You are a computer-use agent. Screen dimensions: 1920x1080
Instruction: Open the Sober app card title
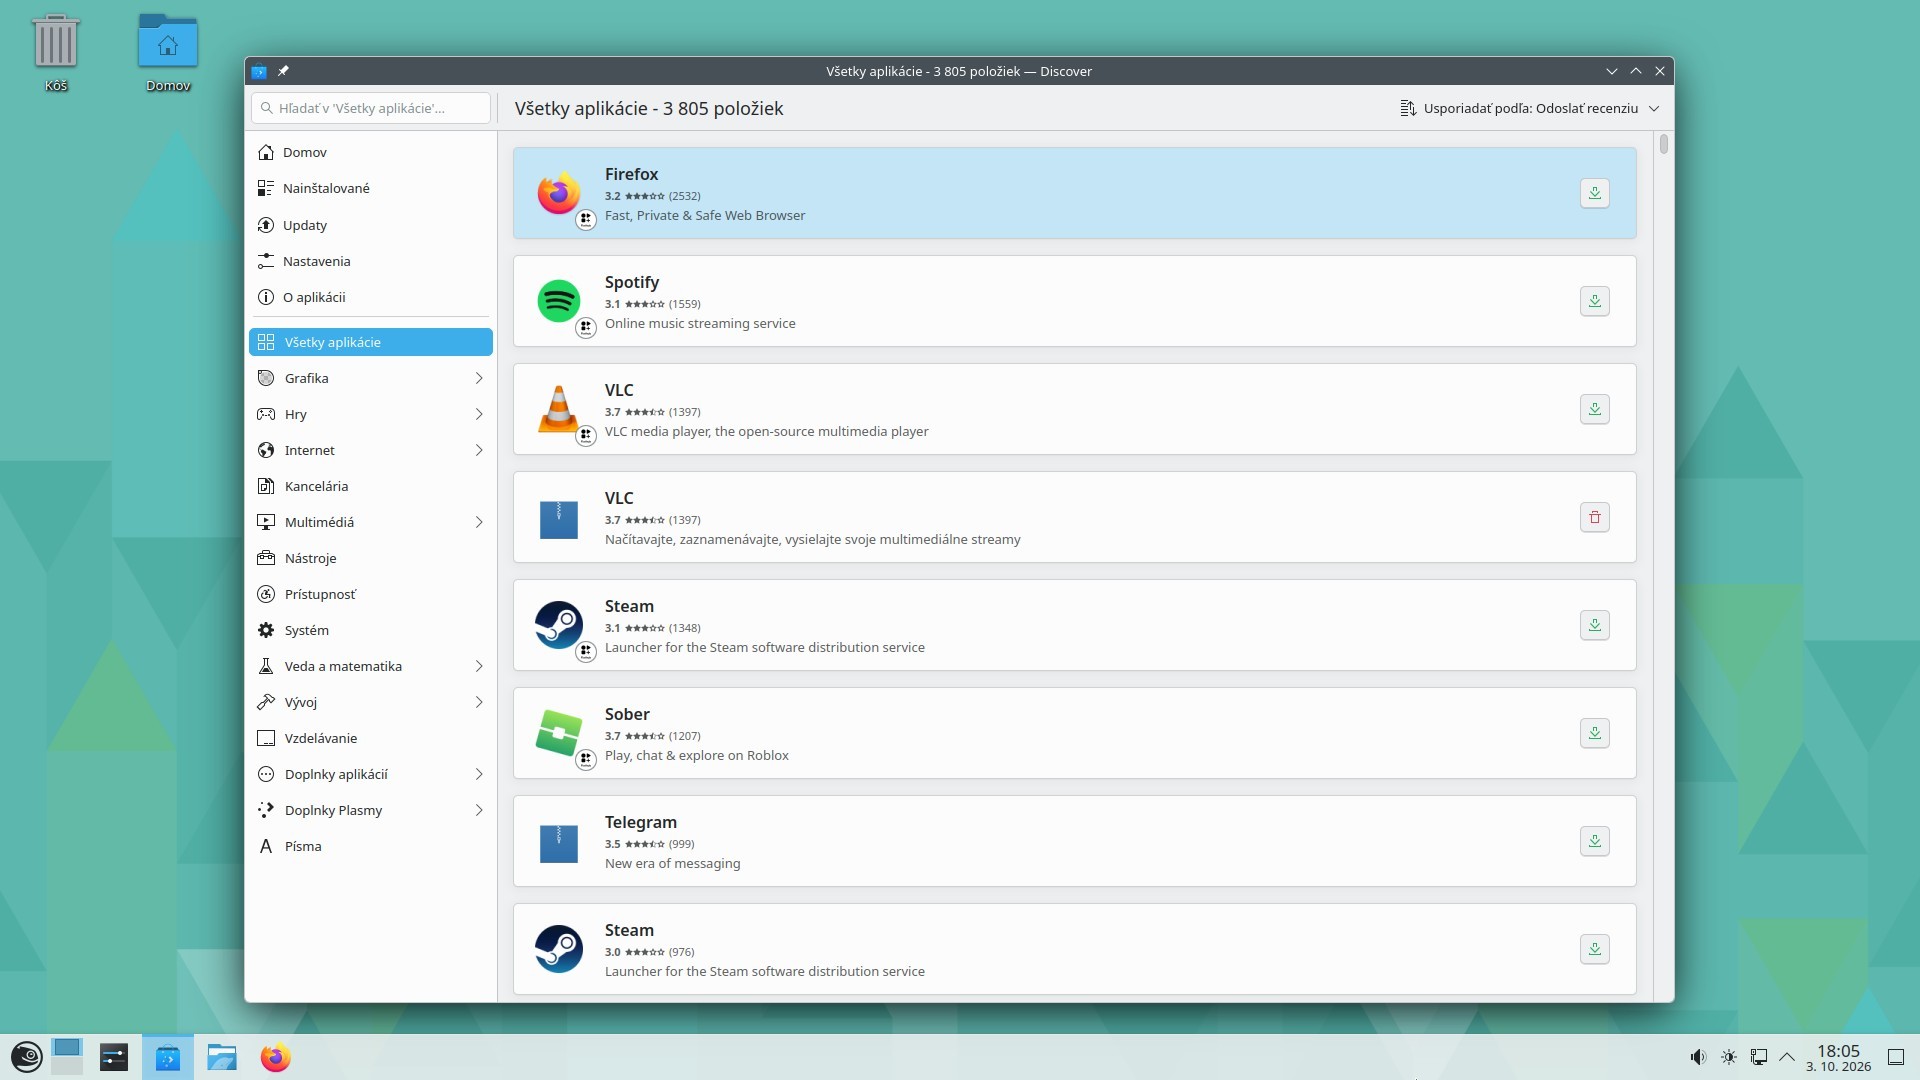click(627, 714)
